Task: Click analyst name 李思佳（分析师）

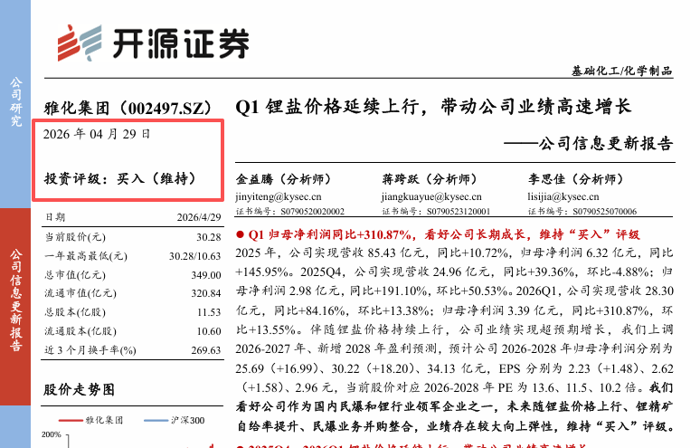Action: coord(576,179)
